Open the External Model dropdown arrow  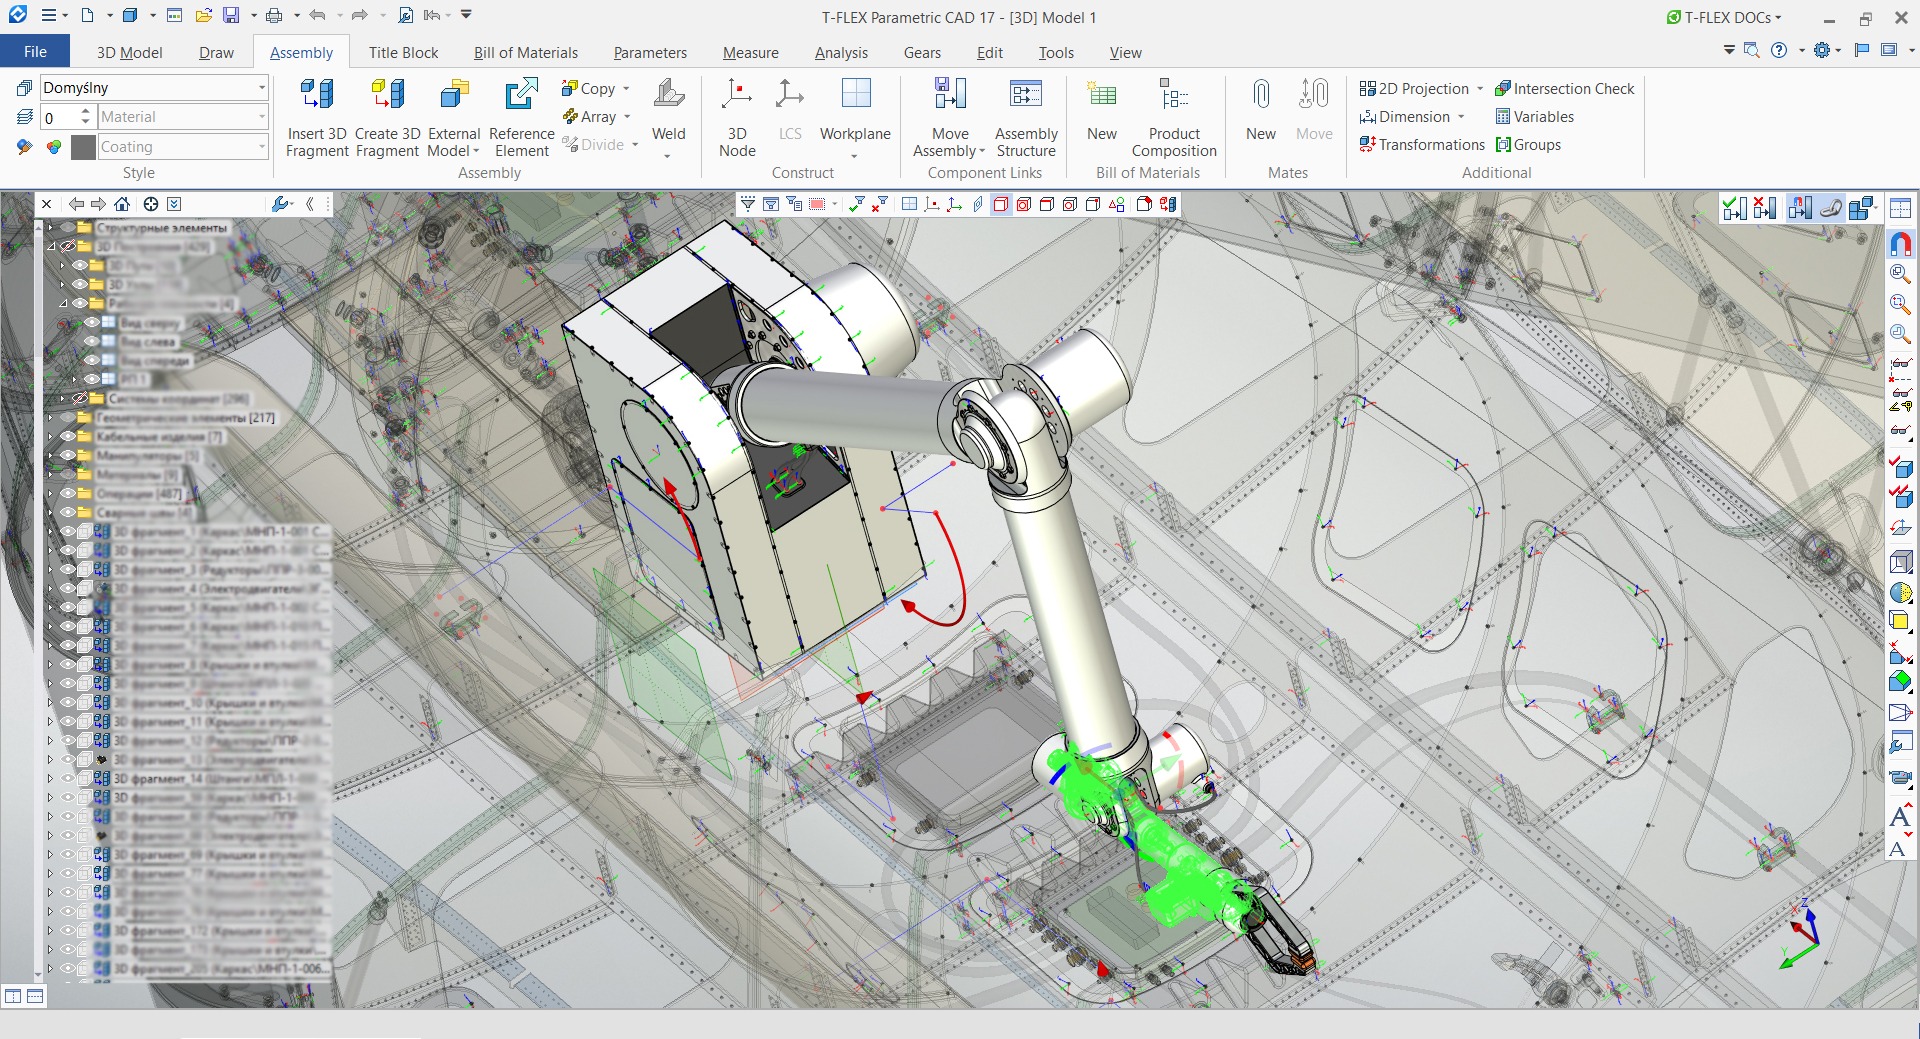pyautogui.click(x=476, y=151)
